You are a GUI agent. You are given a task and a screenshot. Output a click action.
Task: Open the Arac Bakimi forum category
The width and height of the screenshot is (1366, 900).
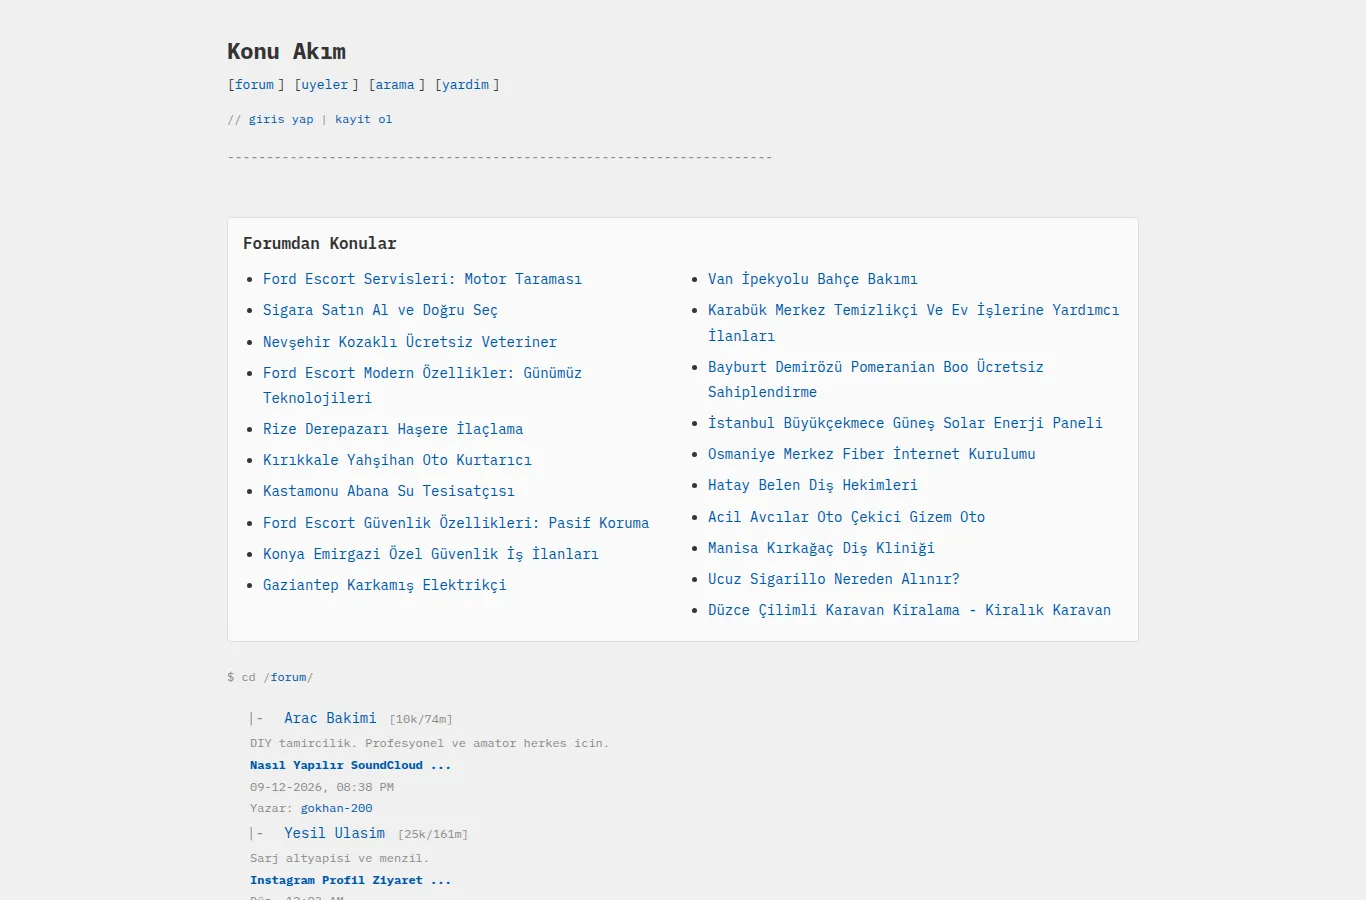coord(330,718)
